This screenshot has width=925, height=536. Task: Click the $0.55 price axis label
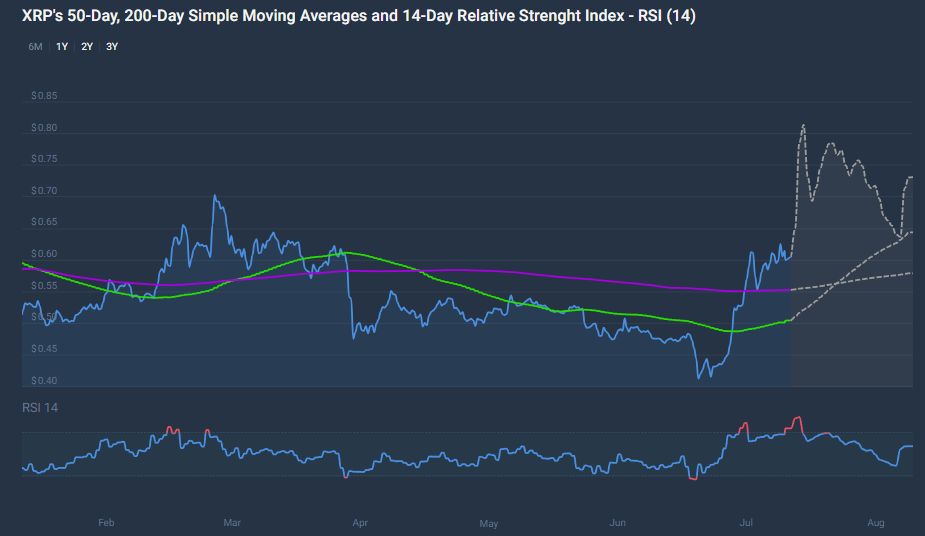coord(44,285)
